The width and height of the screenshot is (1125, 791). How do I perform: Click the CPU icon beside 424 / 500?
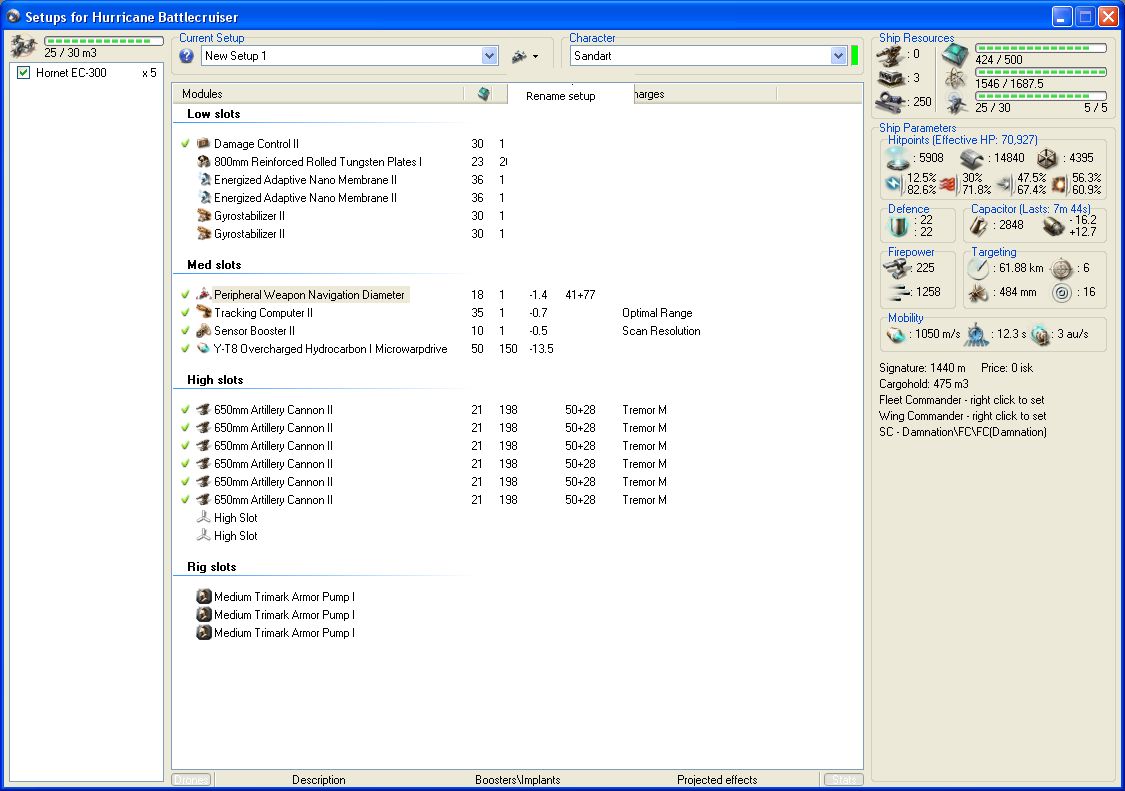(956, 55)
